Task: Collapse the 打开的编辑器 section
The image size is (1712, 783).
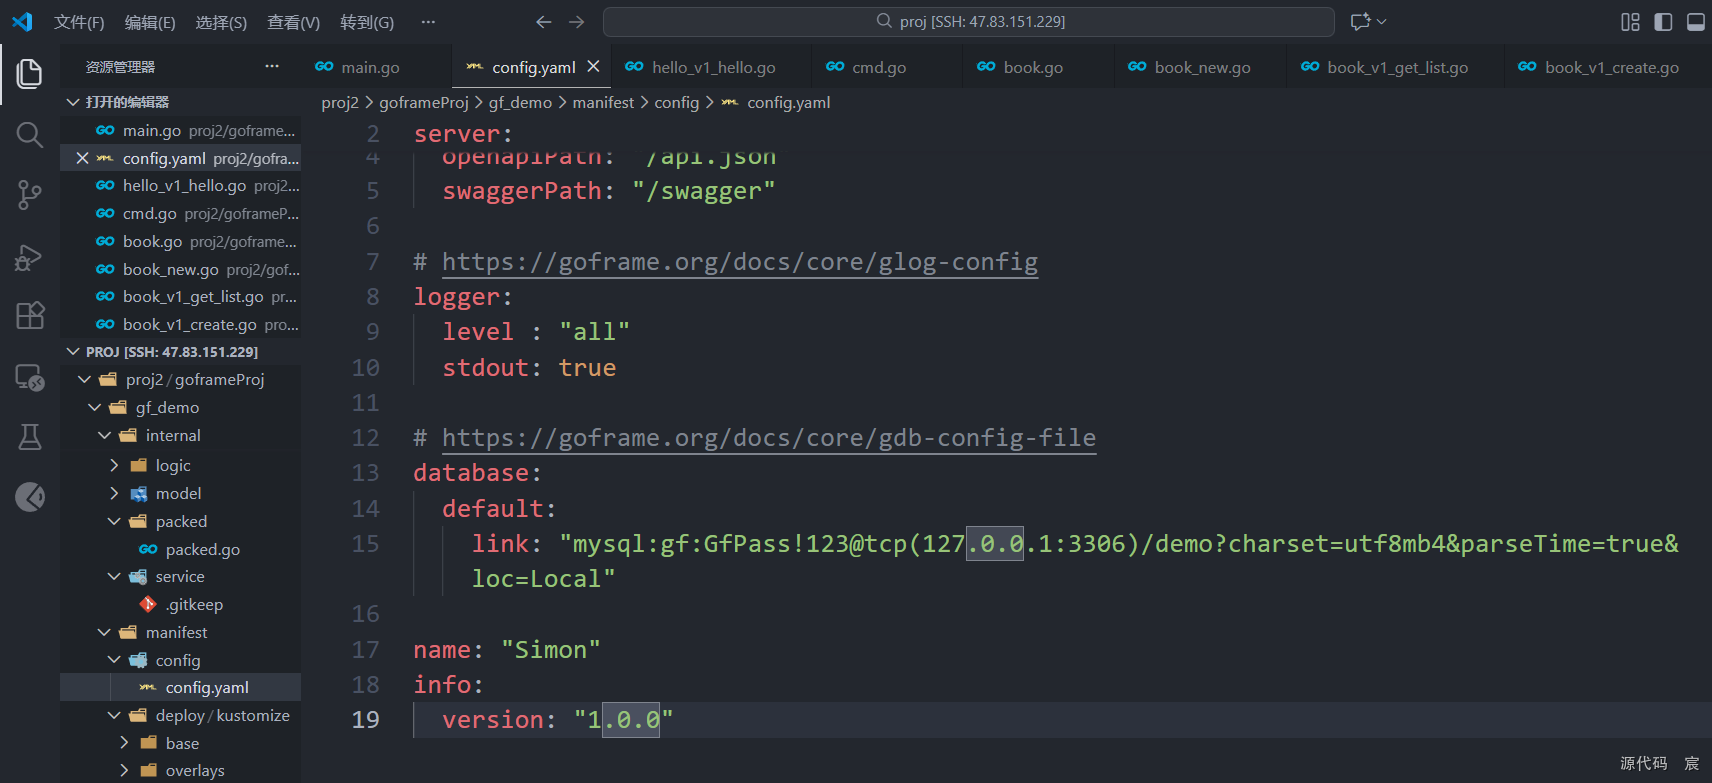Action: (73, 102)
